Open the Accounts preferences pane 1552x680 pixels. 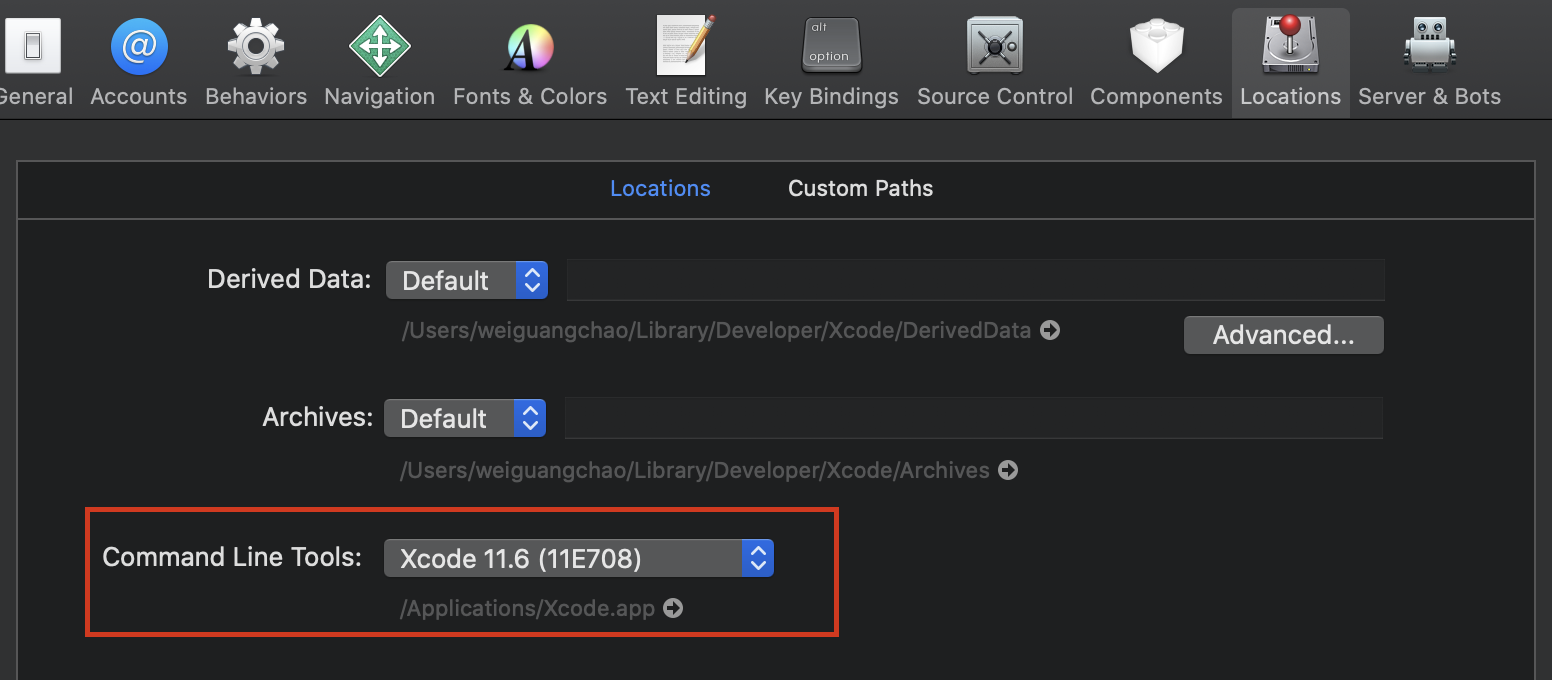[139, 60]
